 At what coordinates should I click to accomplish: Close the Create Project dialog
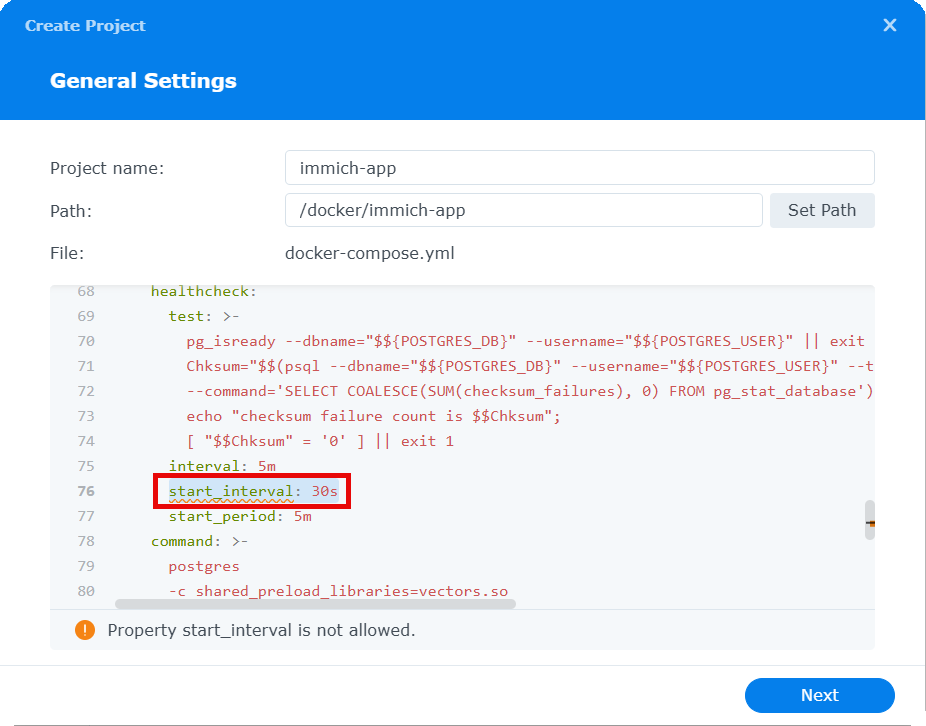(x=889, y=25)
